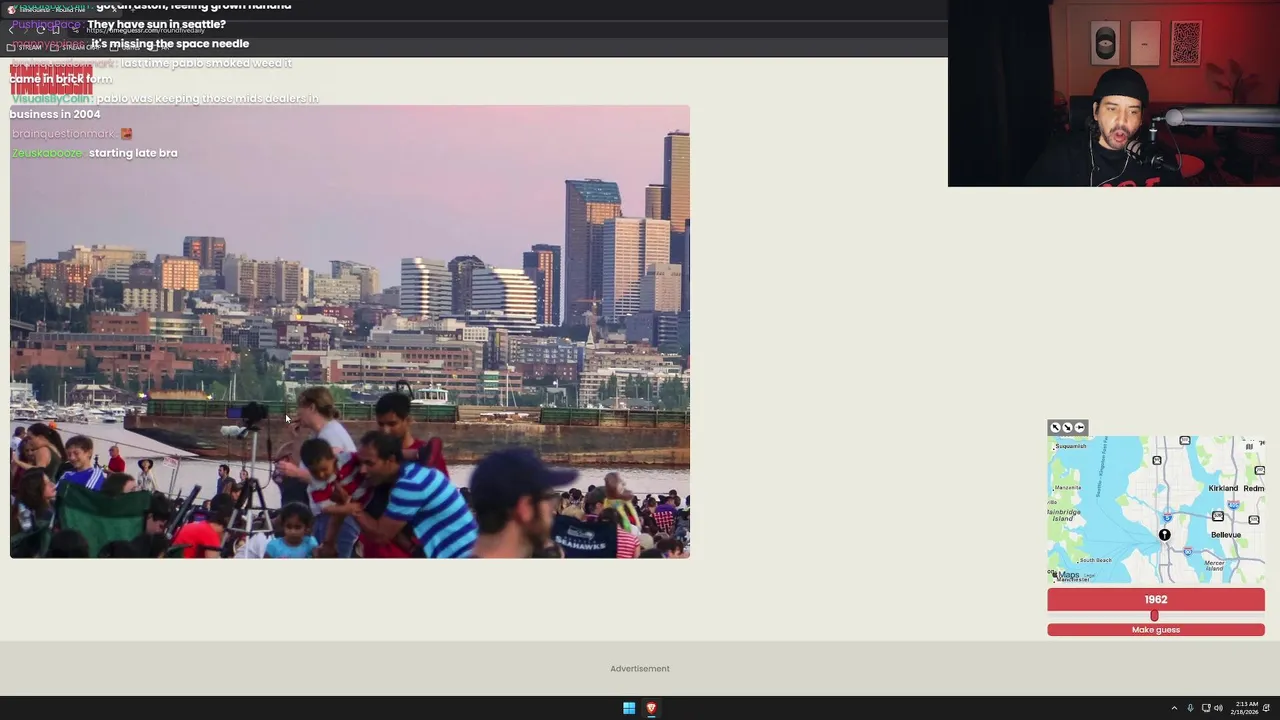Click browser reload icon
The image size is (1280, 720).
pos(40,30)
